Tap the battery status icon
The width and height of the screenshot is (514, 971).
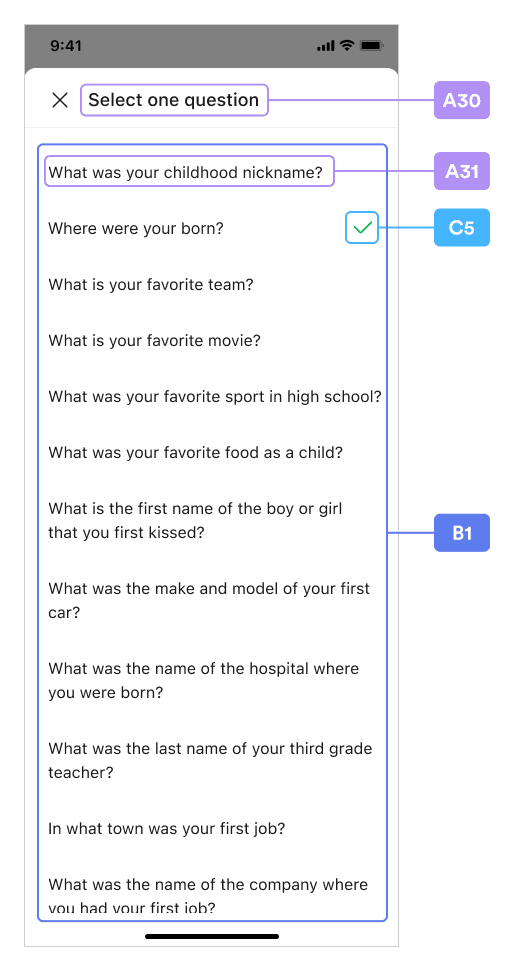coord(372,46)
